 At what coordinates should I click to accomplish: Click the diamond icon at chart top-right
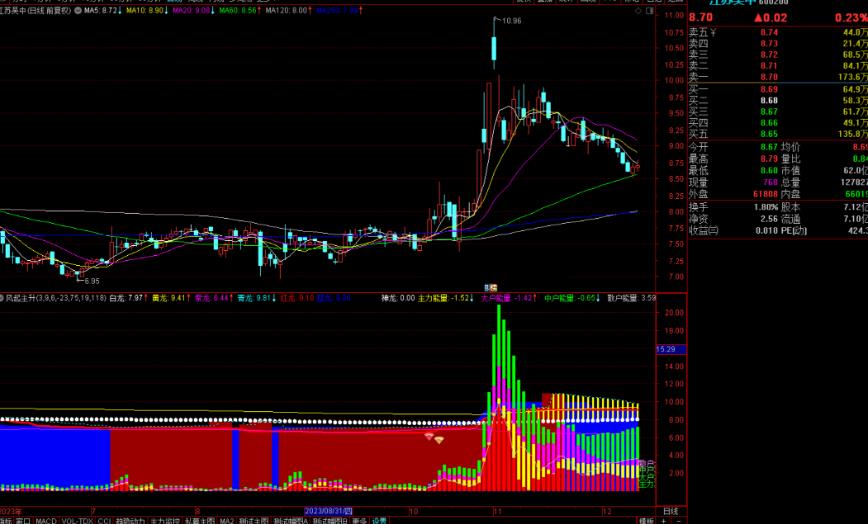pos(638,11)
